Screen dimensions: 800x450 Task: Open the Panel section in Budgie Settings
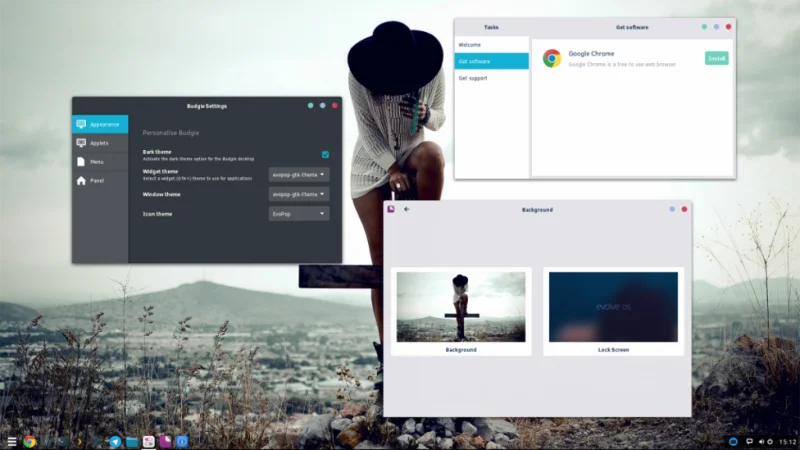(100, 181)
